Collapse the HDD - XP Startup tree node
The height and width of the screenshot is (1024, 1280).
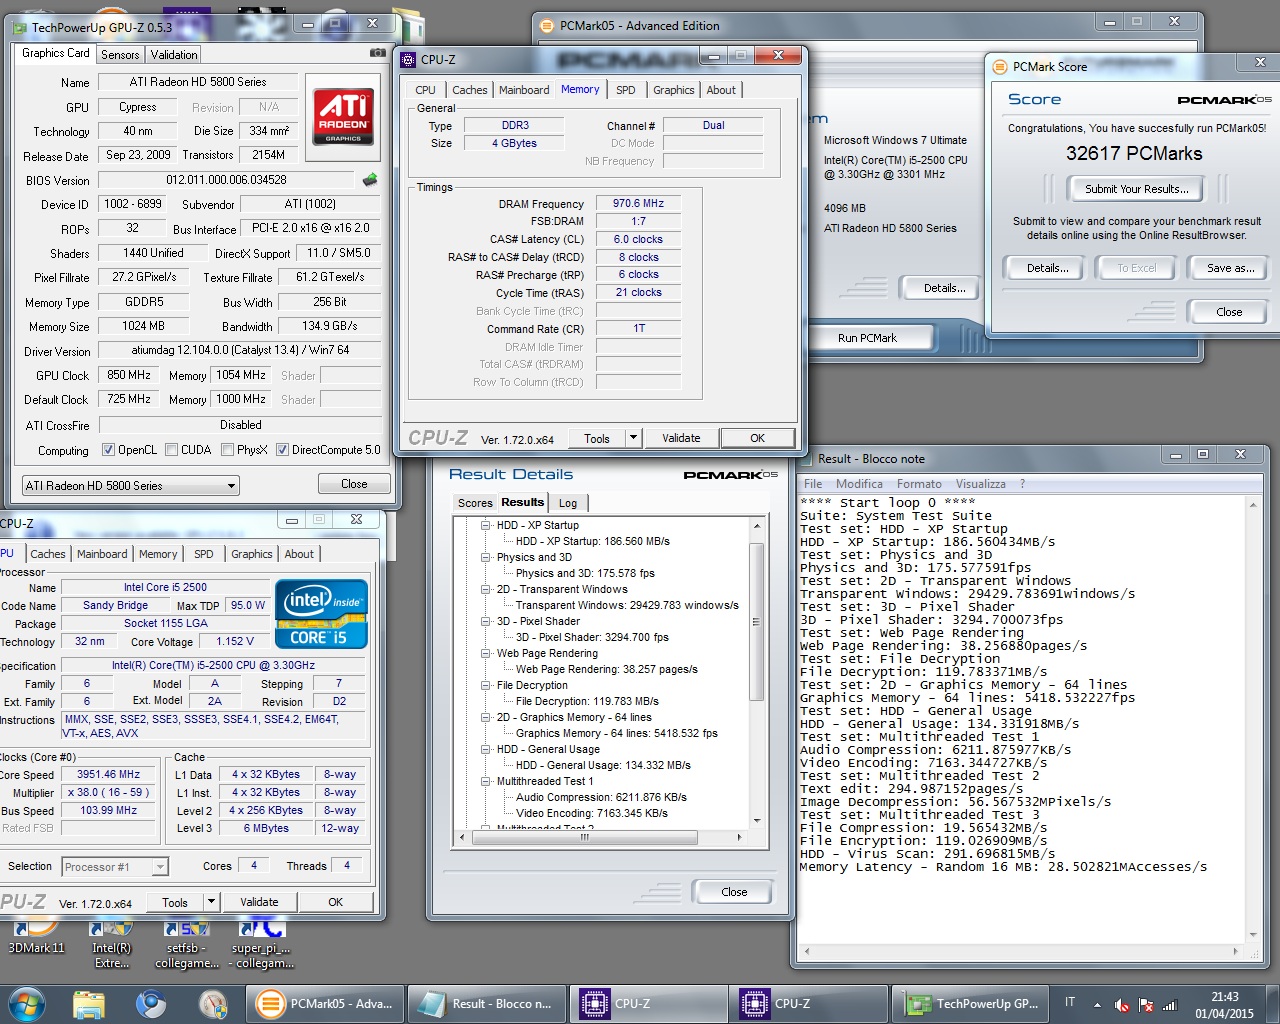click(x=486, y=525)
